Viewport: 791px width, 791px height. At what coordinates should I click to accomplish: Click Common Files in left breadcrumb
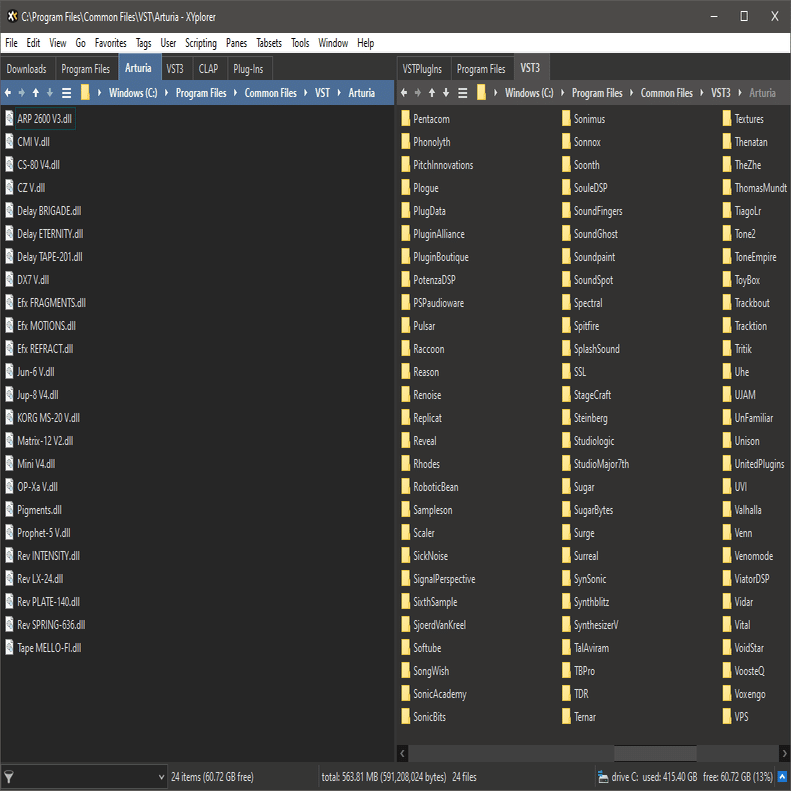coord(270,93)
